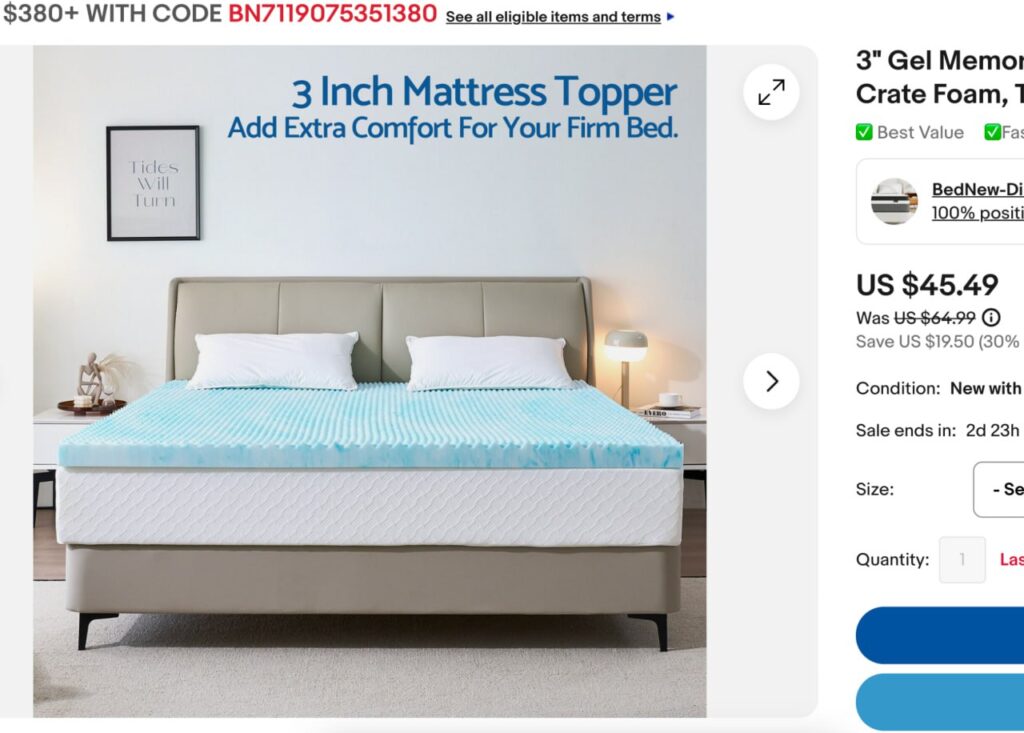Click the US $45.49 price text
1024x733 pixels.
coord(927,285)
